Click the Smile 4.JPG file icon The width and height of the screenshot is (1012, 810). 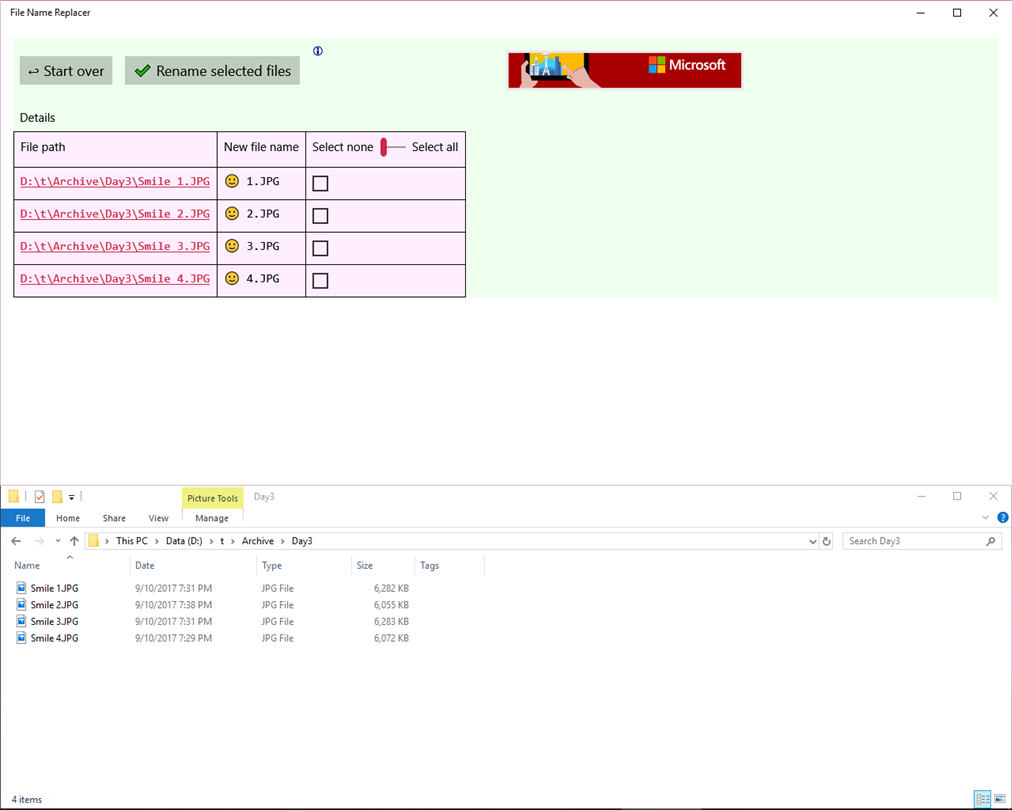coord(21,638)
